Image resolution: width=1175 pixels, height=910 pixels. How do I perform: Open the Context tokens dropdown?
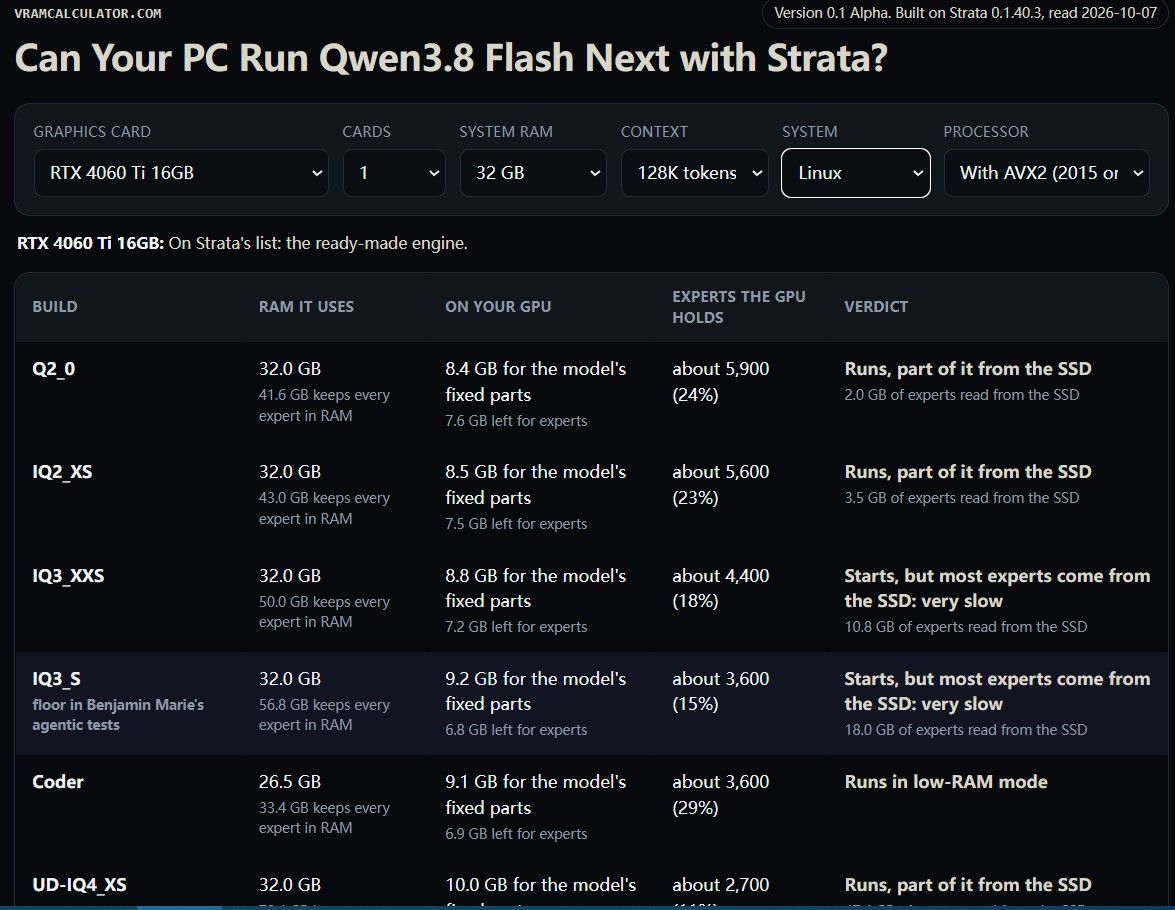point(694,173)
